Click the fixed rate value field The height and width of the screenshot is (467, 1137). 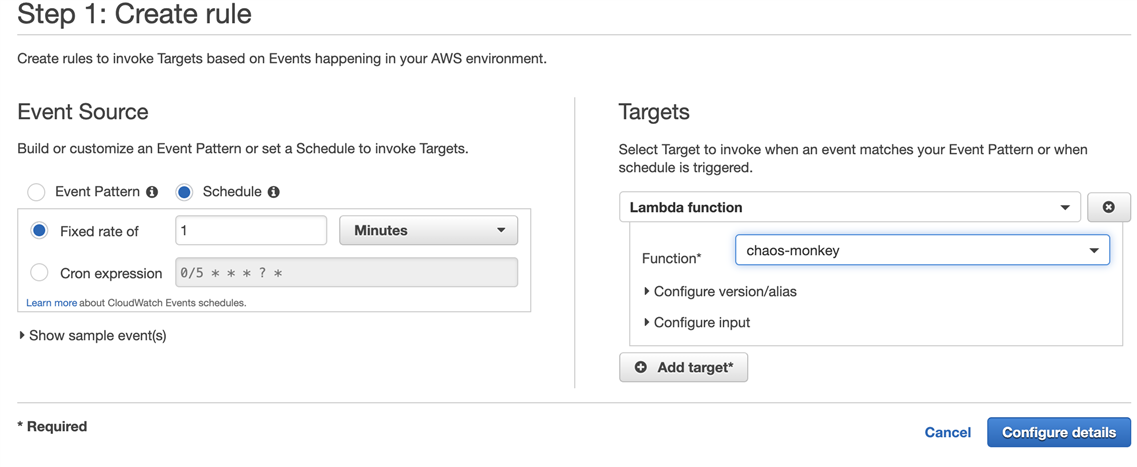251,231
